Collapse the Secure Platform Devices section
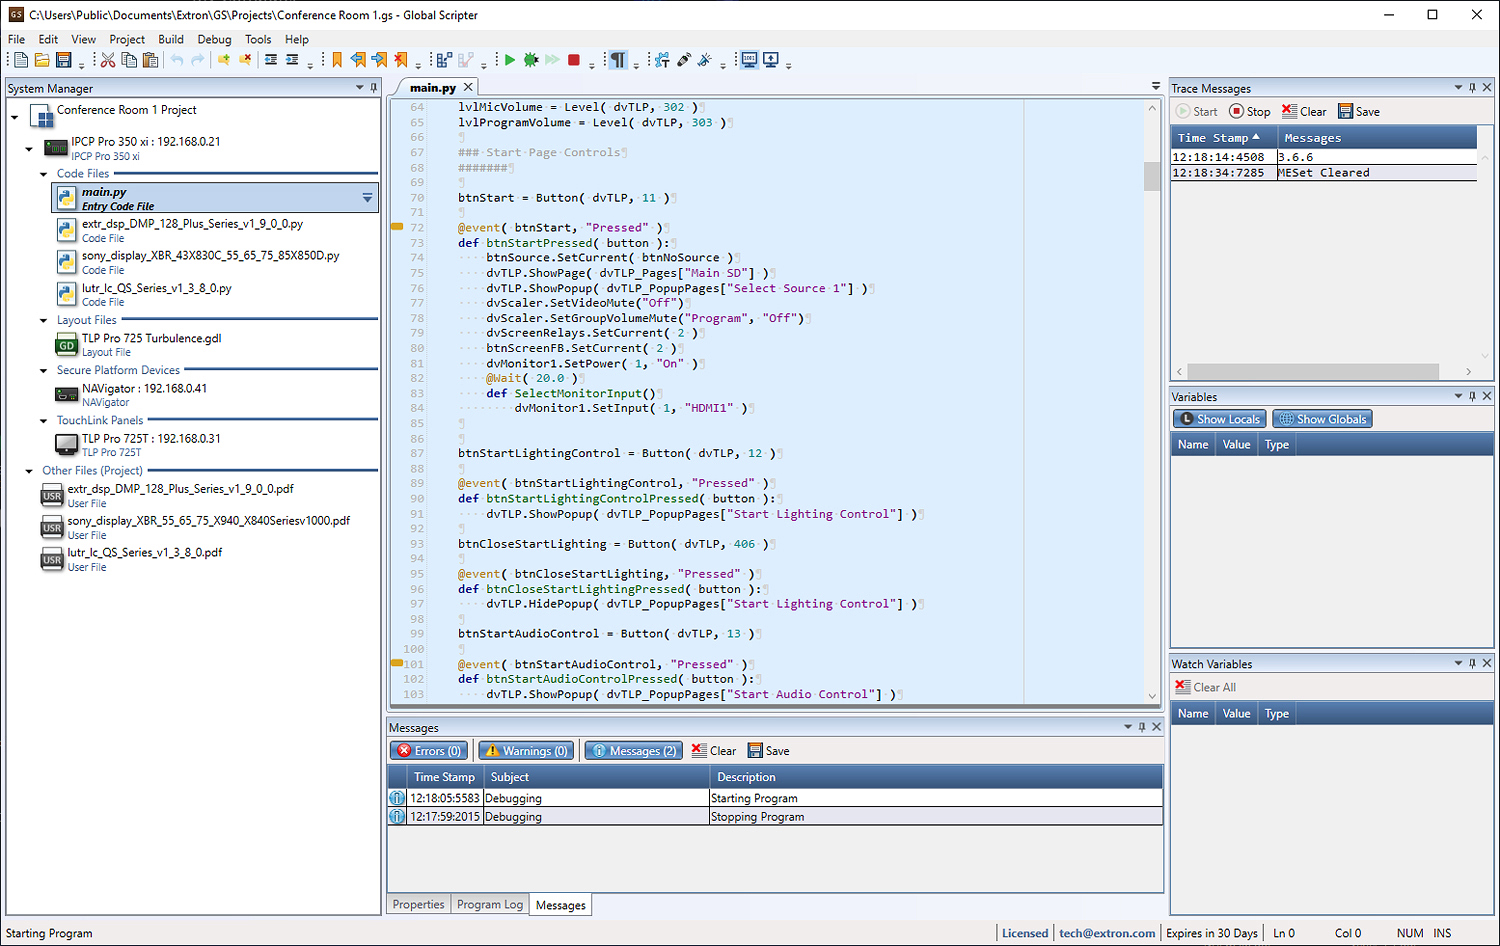Image resolution: width=1500 pixels, height=946 pixels. (43, 371)
